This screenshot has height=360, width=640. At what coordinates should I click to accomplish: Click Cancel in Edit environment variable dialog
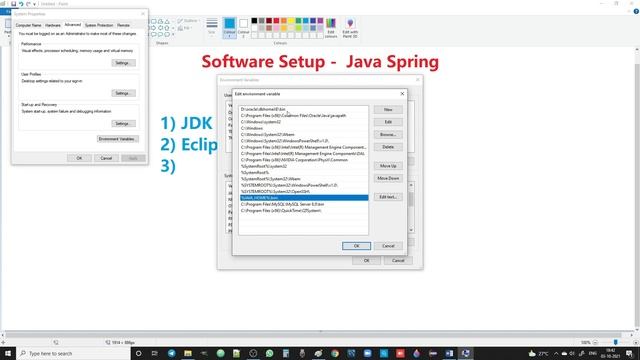[388, 246]
